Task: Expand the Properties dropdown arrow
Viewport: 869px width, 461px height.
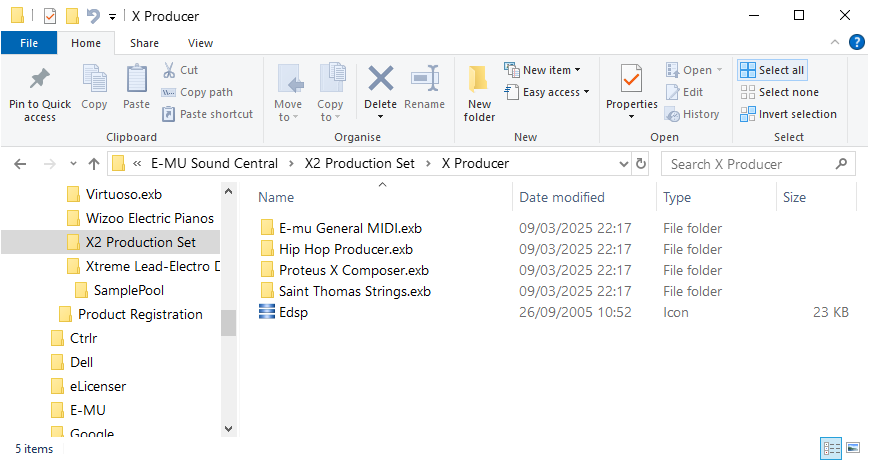Action: tap(631, 117)
